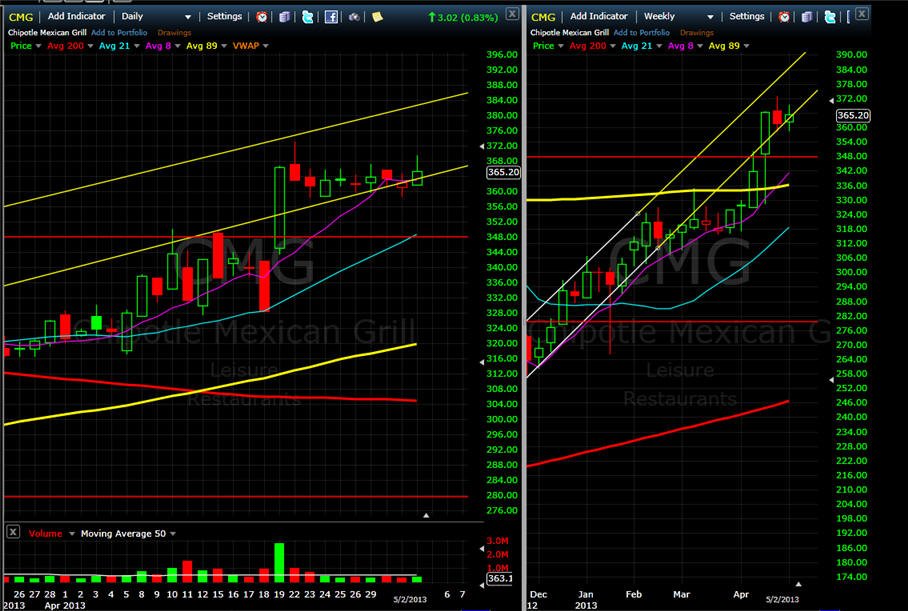Click the Twitter share icon on Daily chart
The width and height of the screenshot is (908, 611).
coord(307,17)
